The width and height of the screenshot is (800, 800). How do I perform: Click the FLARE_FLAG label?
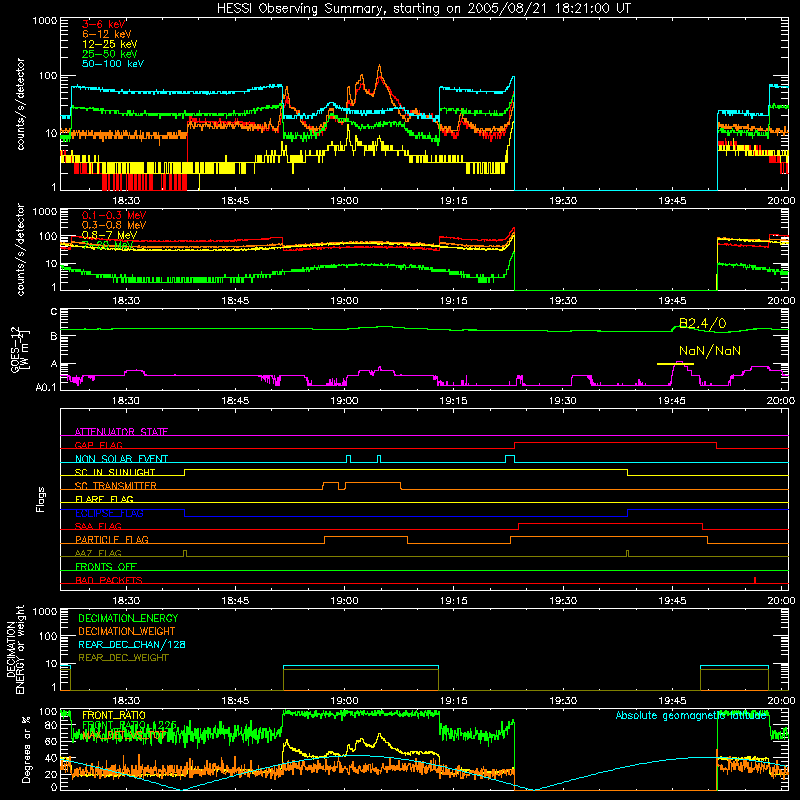pos(104,499)
